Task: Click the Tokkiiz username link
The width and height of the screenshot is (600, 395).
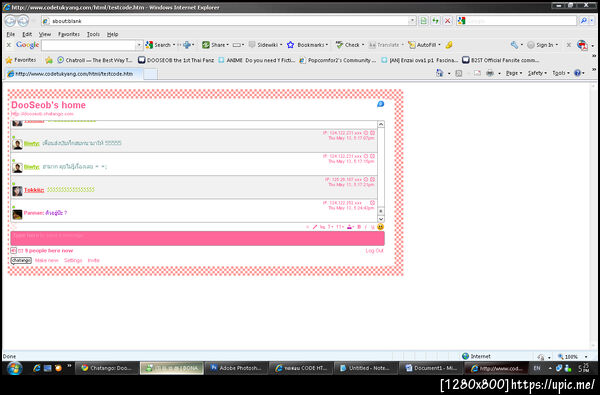Action: (34, 190)
